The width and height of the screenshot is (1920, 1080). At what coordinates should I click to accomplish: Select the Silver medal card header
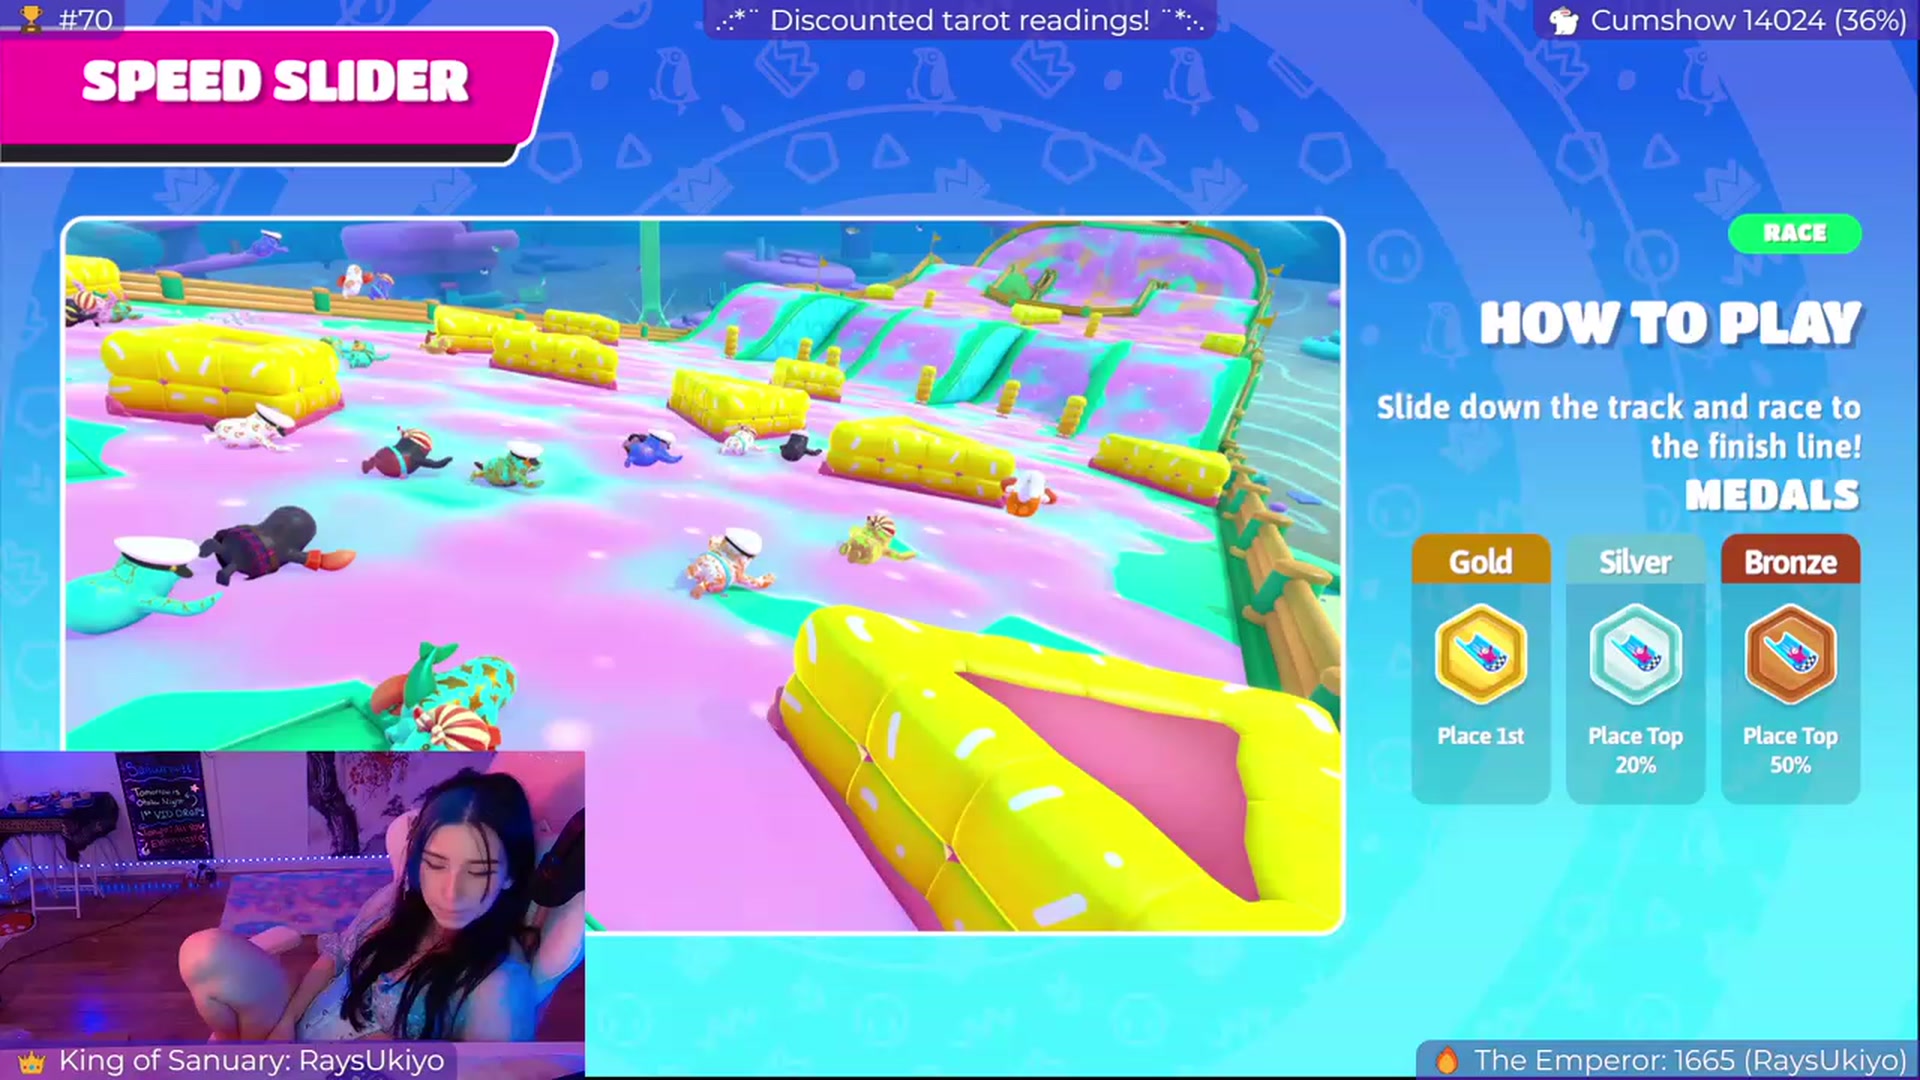[1635, 561]
